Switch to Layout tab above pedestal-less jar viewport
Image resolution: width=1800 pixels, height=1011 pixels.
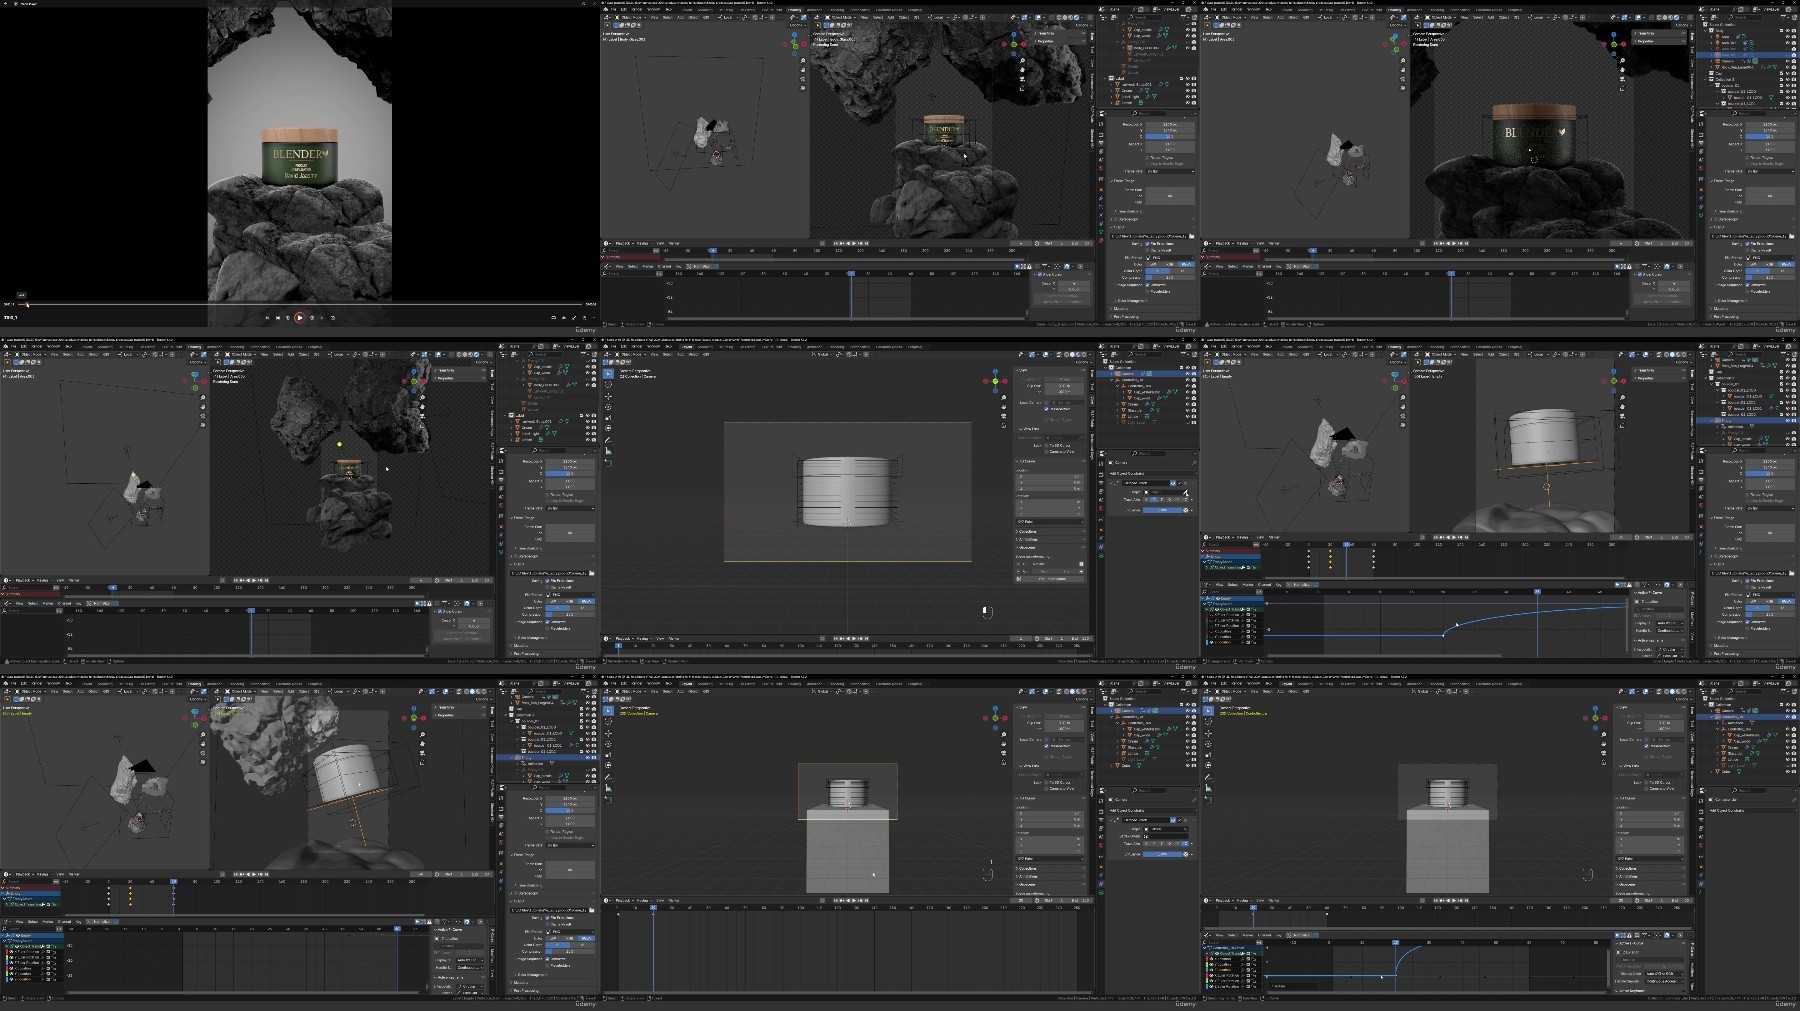(x=687, y=346)
